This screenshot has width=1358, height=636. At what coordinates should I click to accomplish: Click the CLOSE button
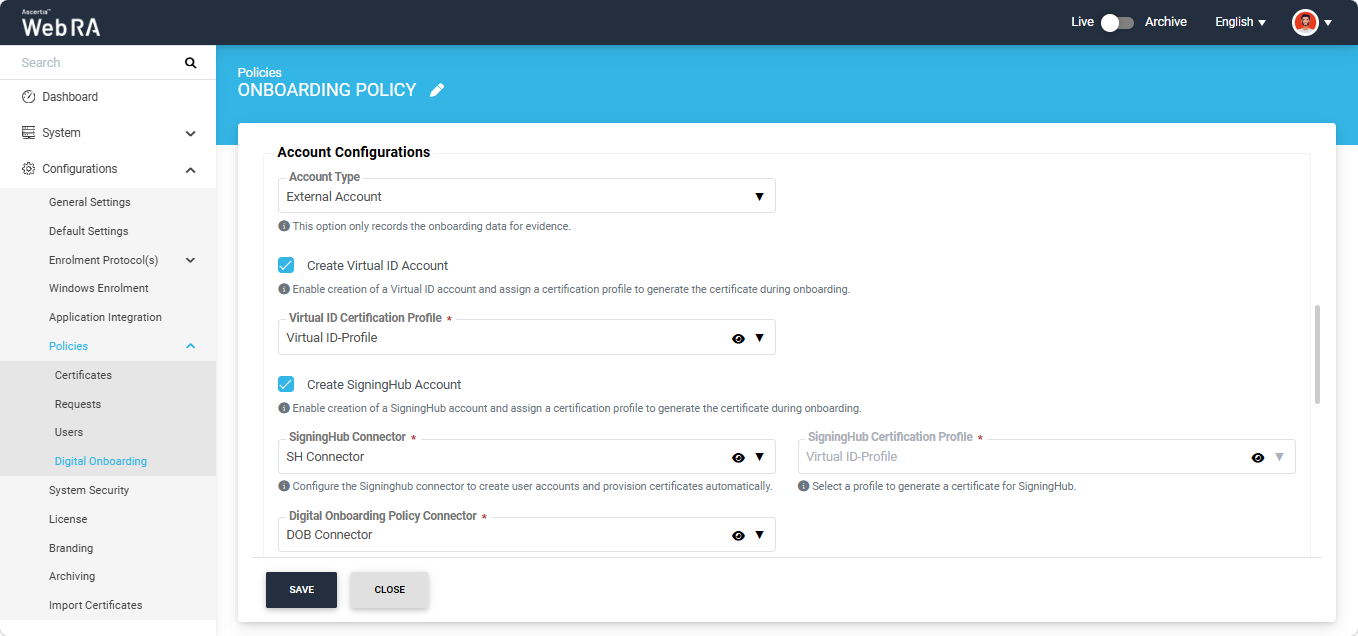[x=389, y=590]
